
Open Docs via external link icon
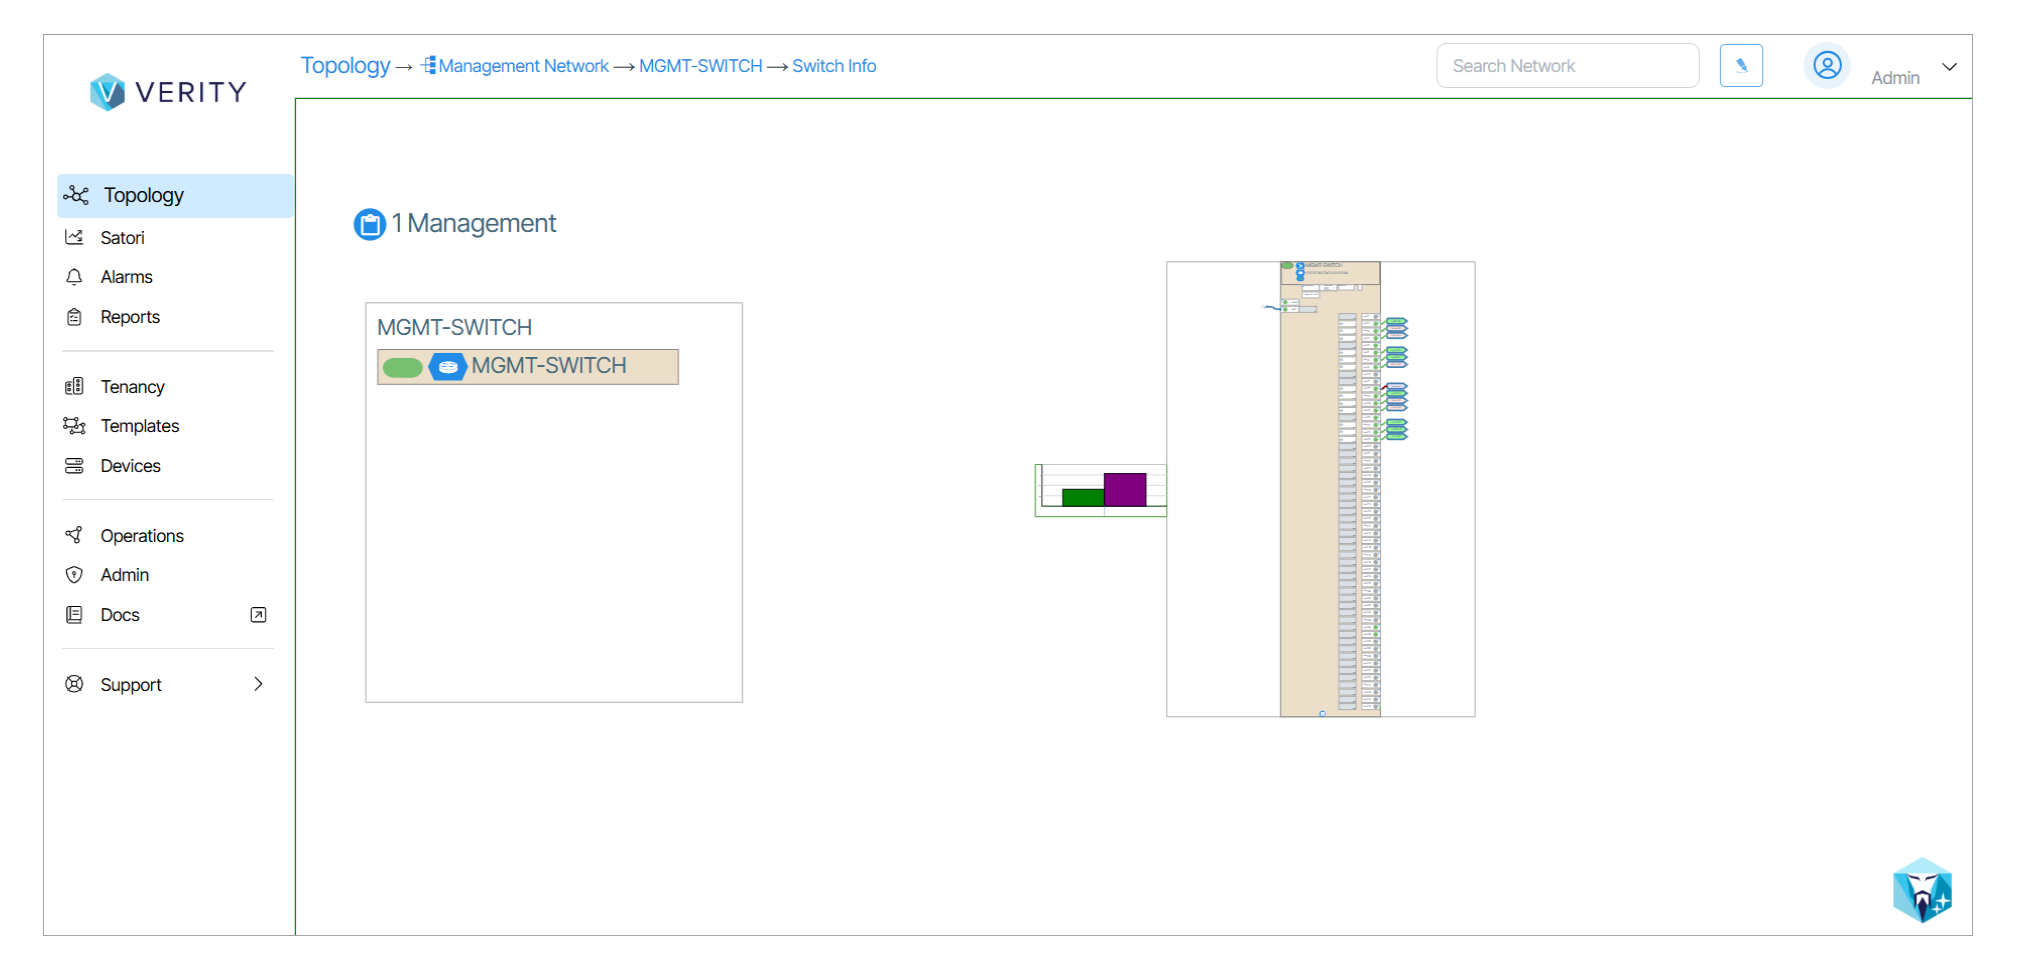pos(258,615)
